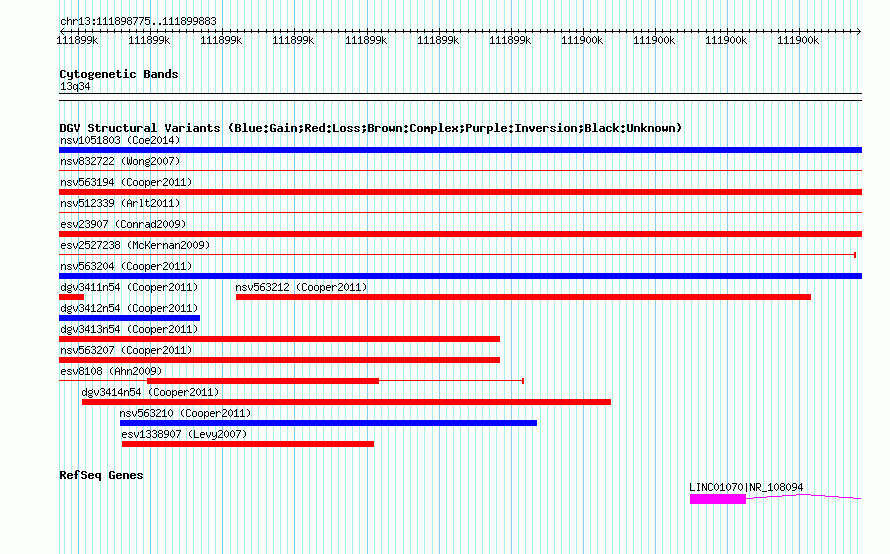Select the nsv1051803 (Coe2014) label
The height and width of the screenshot is (554, 890).
pos(120,140)
